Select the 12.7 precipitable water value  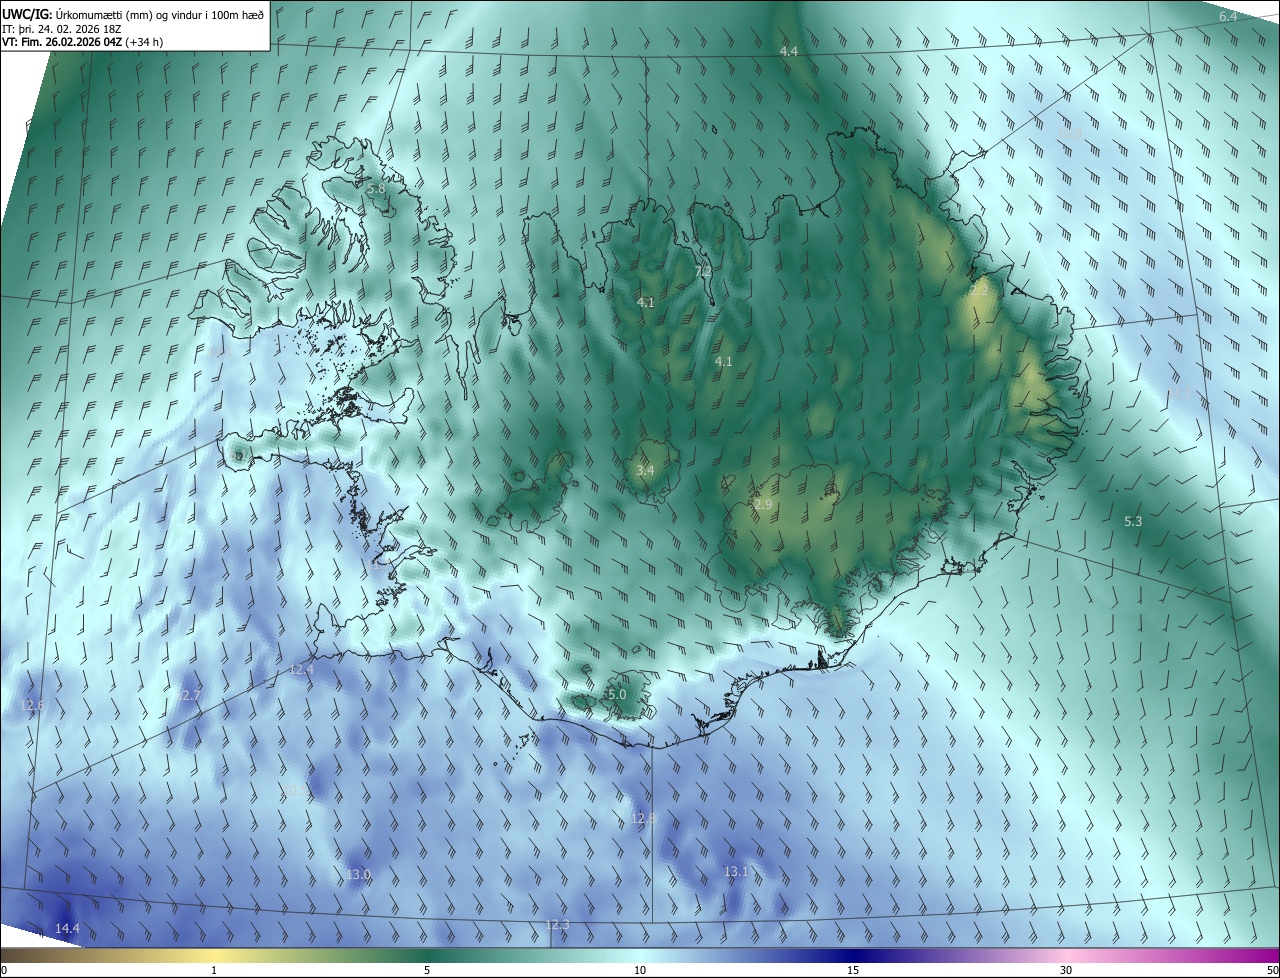[x=189, y=695]
